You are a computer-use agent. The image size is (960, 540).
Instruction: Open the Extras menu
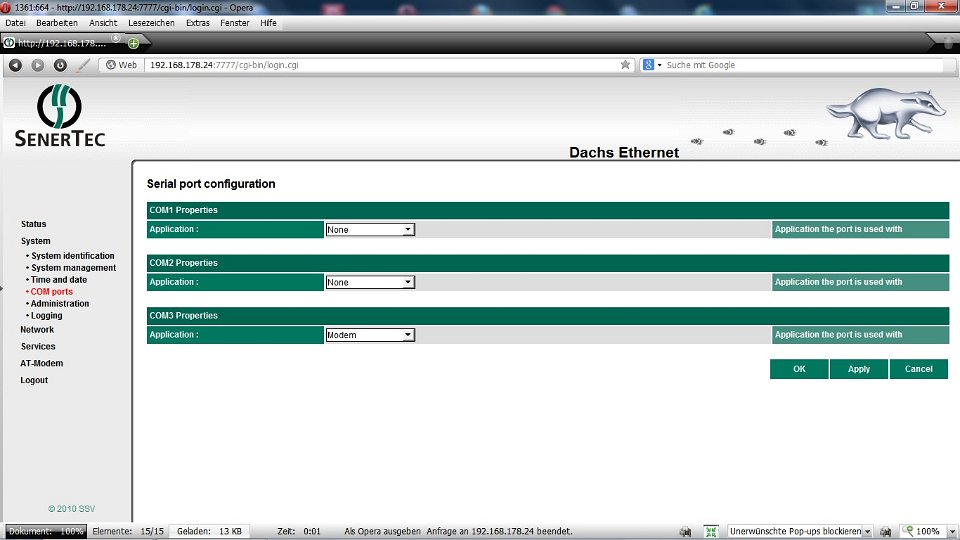pyautogui.click(x=198, y=22)
